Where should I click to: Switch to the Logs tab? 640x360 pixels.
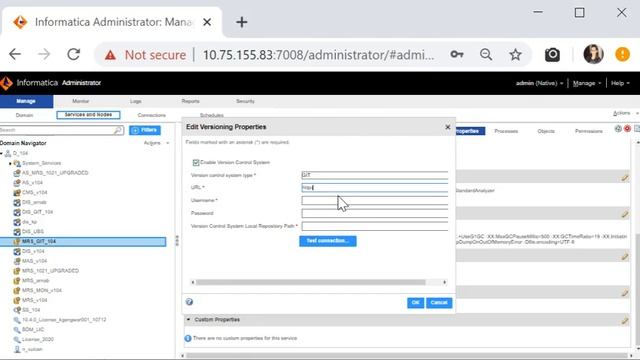click(136, 101)
